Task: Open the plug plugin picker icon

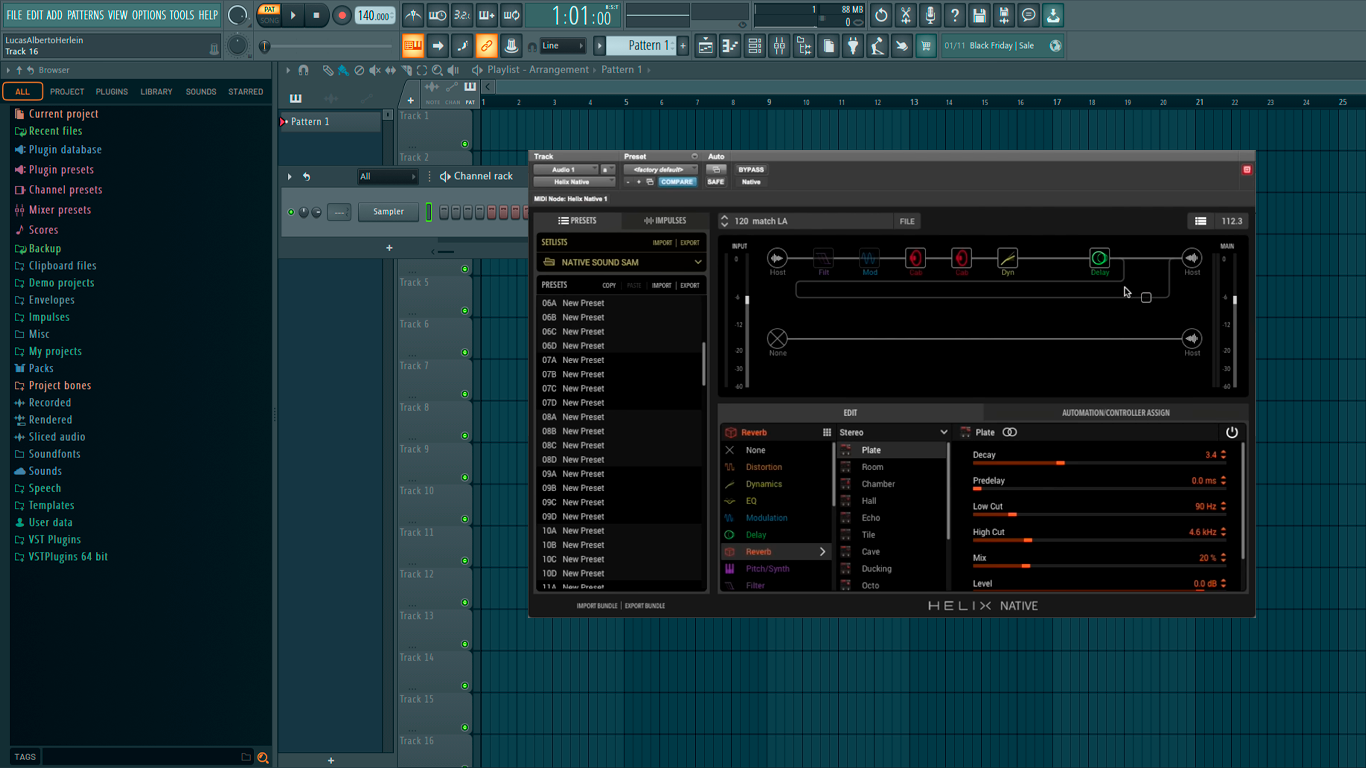Action: pos(853,46)
